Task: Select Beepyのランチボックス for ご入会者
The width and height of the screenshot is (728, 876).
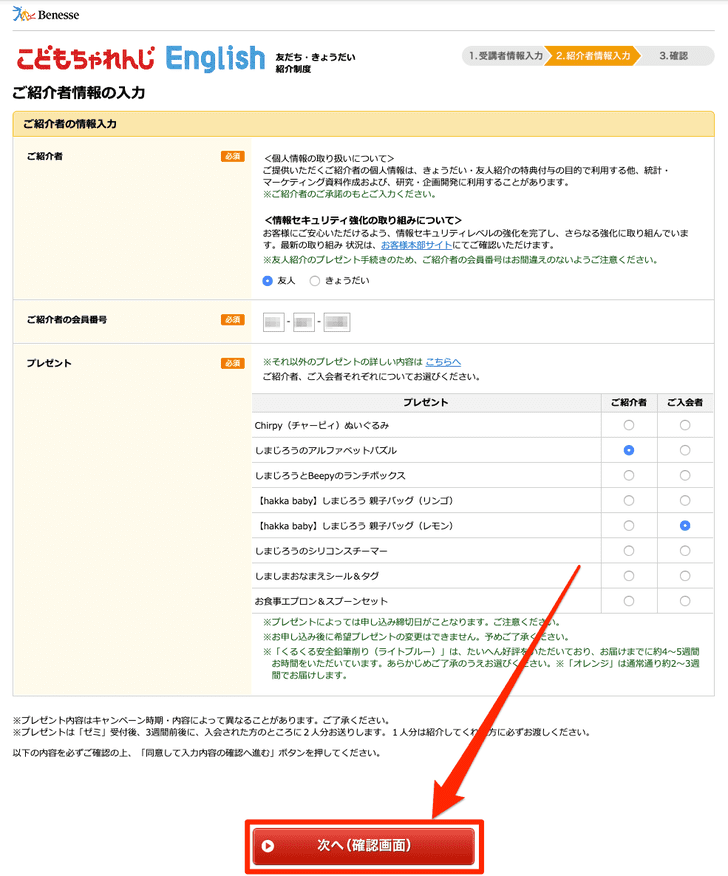Action: point(685,476)
